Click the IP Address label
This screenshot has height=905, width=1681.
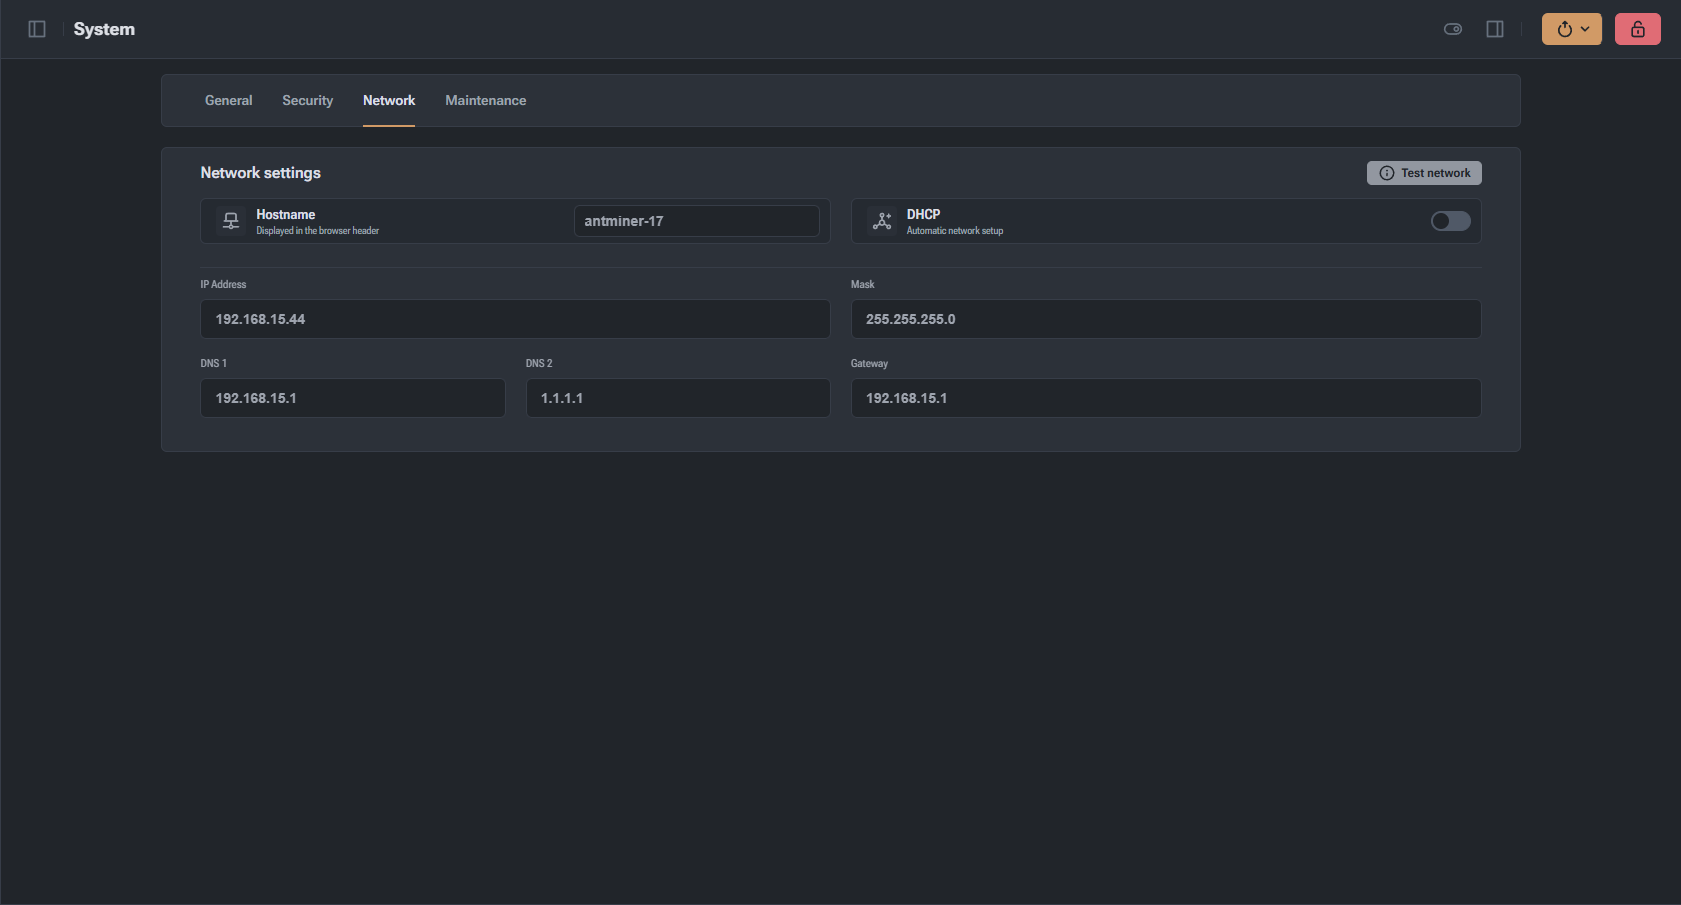pyautogui.click(x=223, y=284)
